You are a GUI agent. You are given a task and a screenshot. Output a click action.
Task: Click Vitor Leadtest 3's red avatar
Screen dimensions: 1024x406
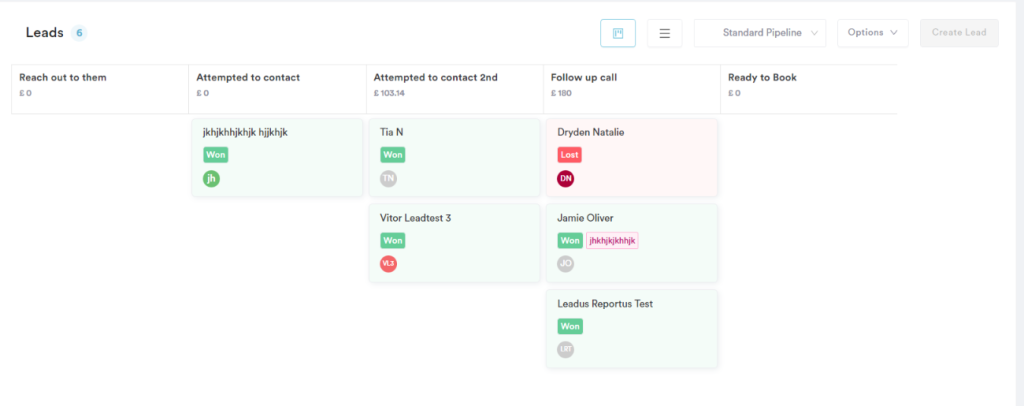click(388, 264)
